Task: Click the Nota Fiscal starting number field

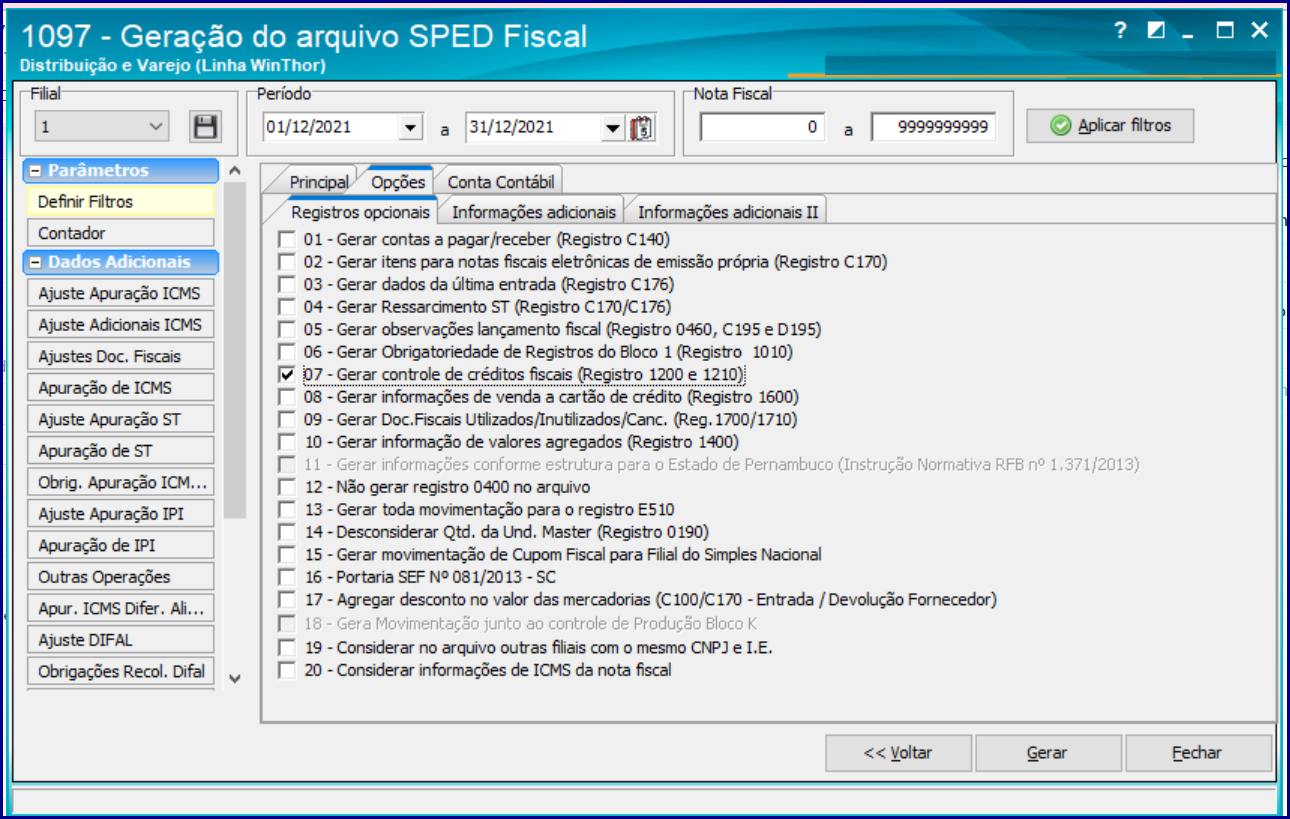Action: (x=762, y=127)
